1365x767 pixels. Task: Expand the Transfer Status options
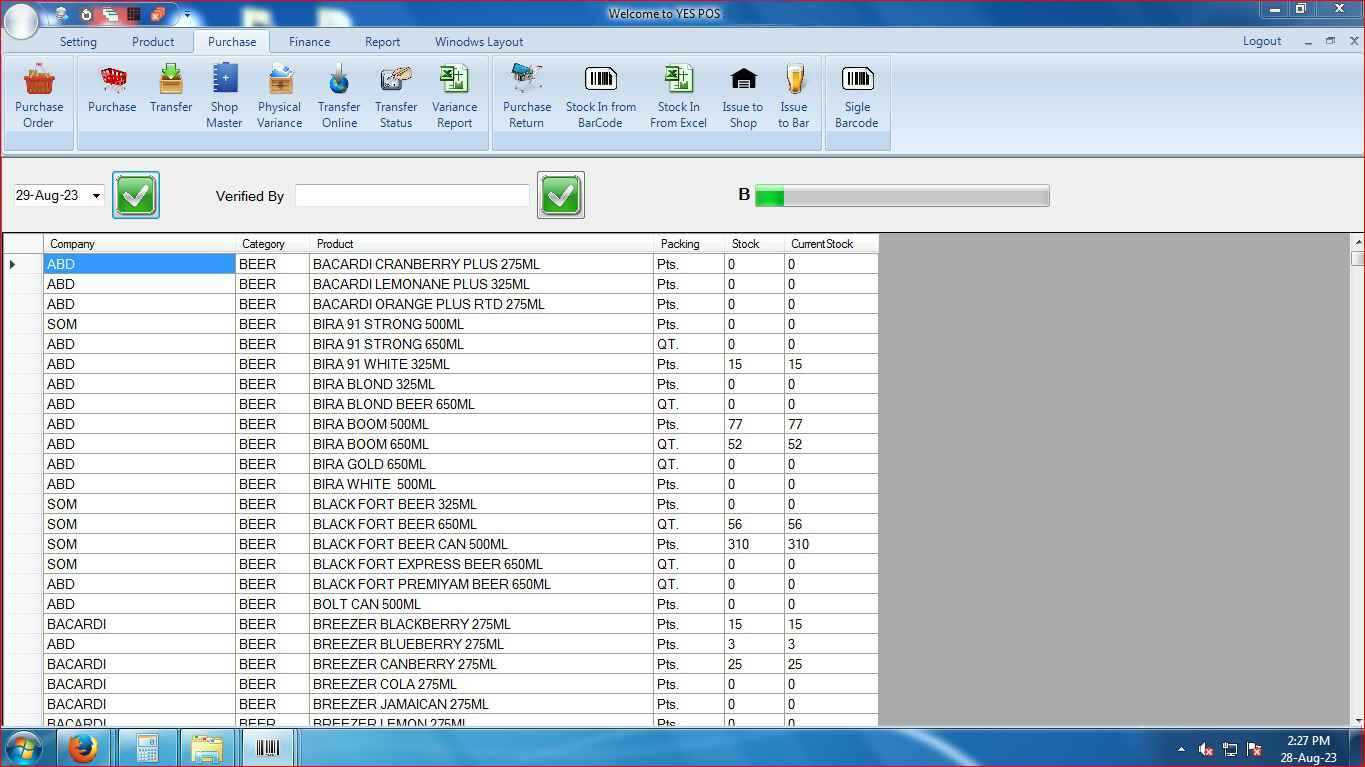(x=395, y=95)
